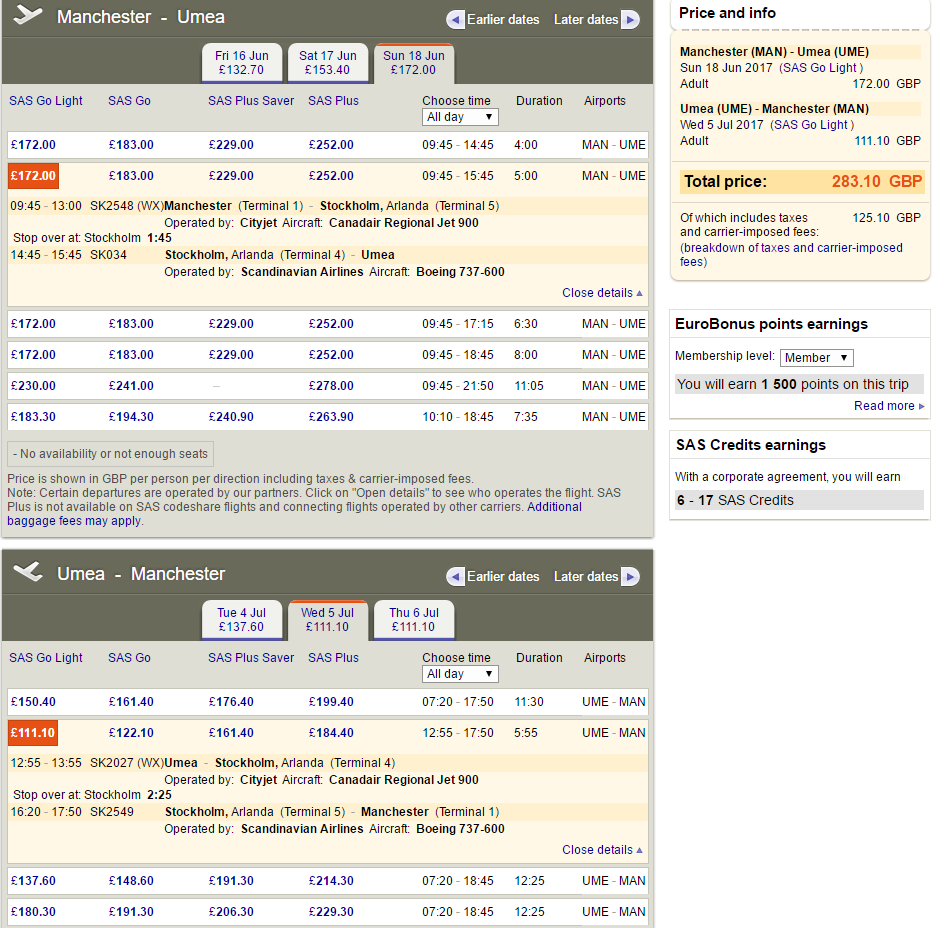The height and width of the screenshot is (928, 940).
Task: Click the outbound SAS Plus Saver column header
Action: pos(251,101)
